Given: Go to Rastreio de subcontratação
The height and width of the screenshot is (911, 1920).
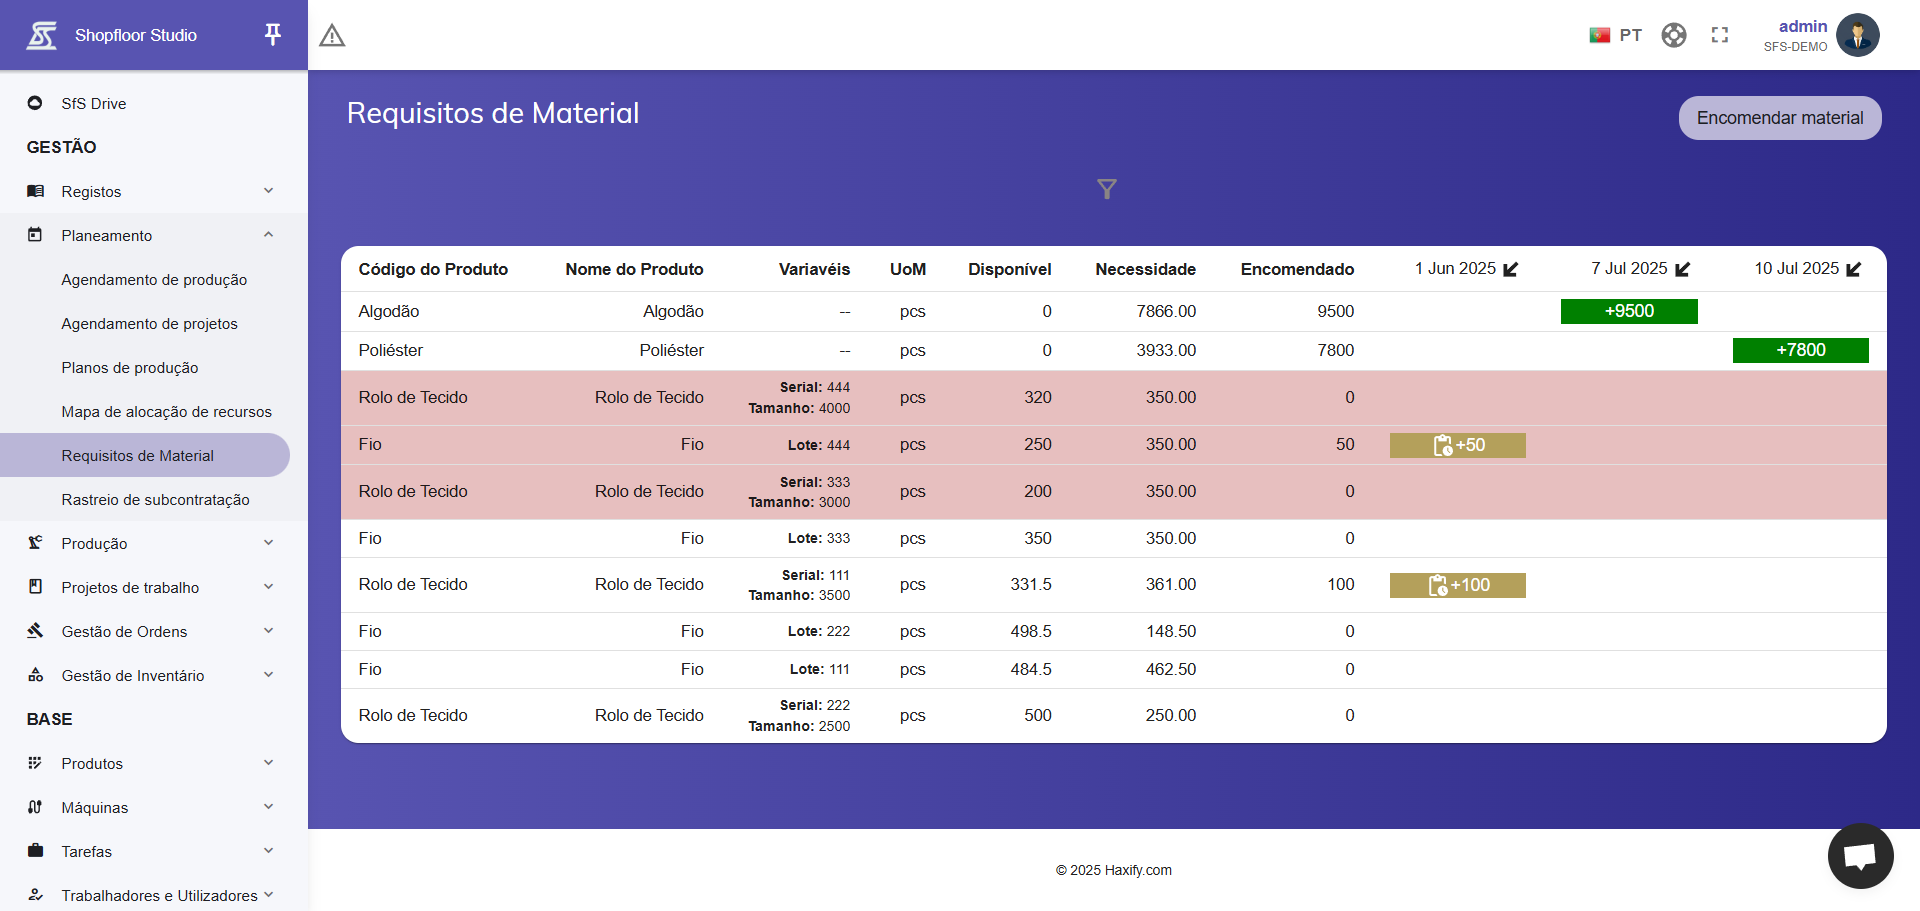Looking at the screenshot, I should click(155, 500).
